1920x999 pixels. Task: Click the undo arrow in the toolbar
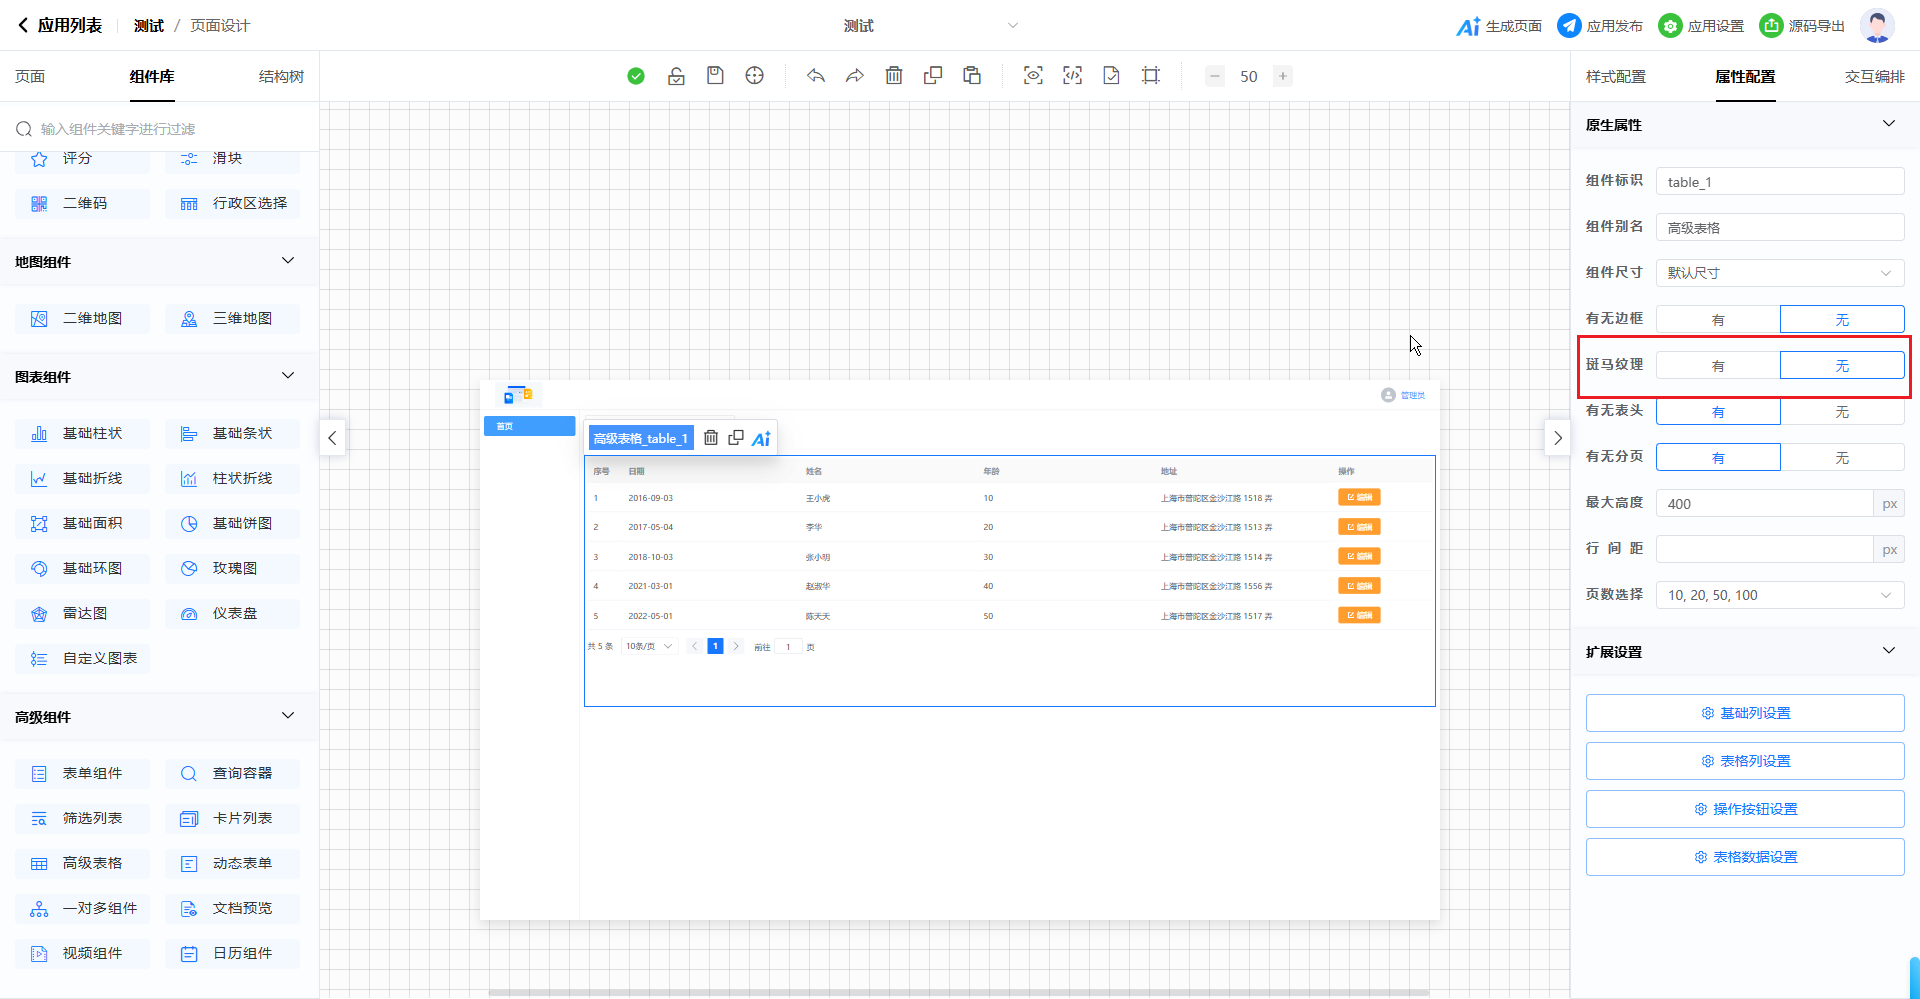[816, 76]
